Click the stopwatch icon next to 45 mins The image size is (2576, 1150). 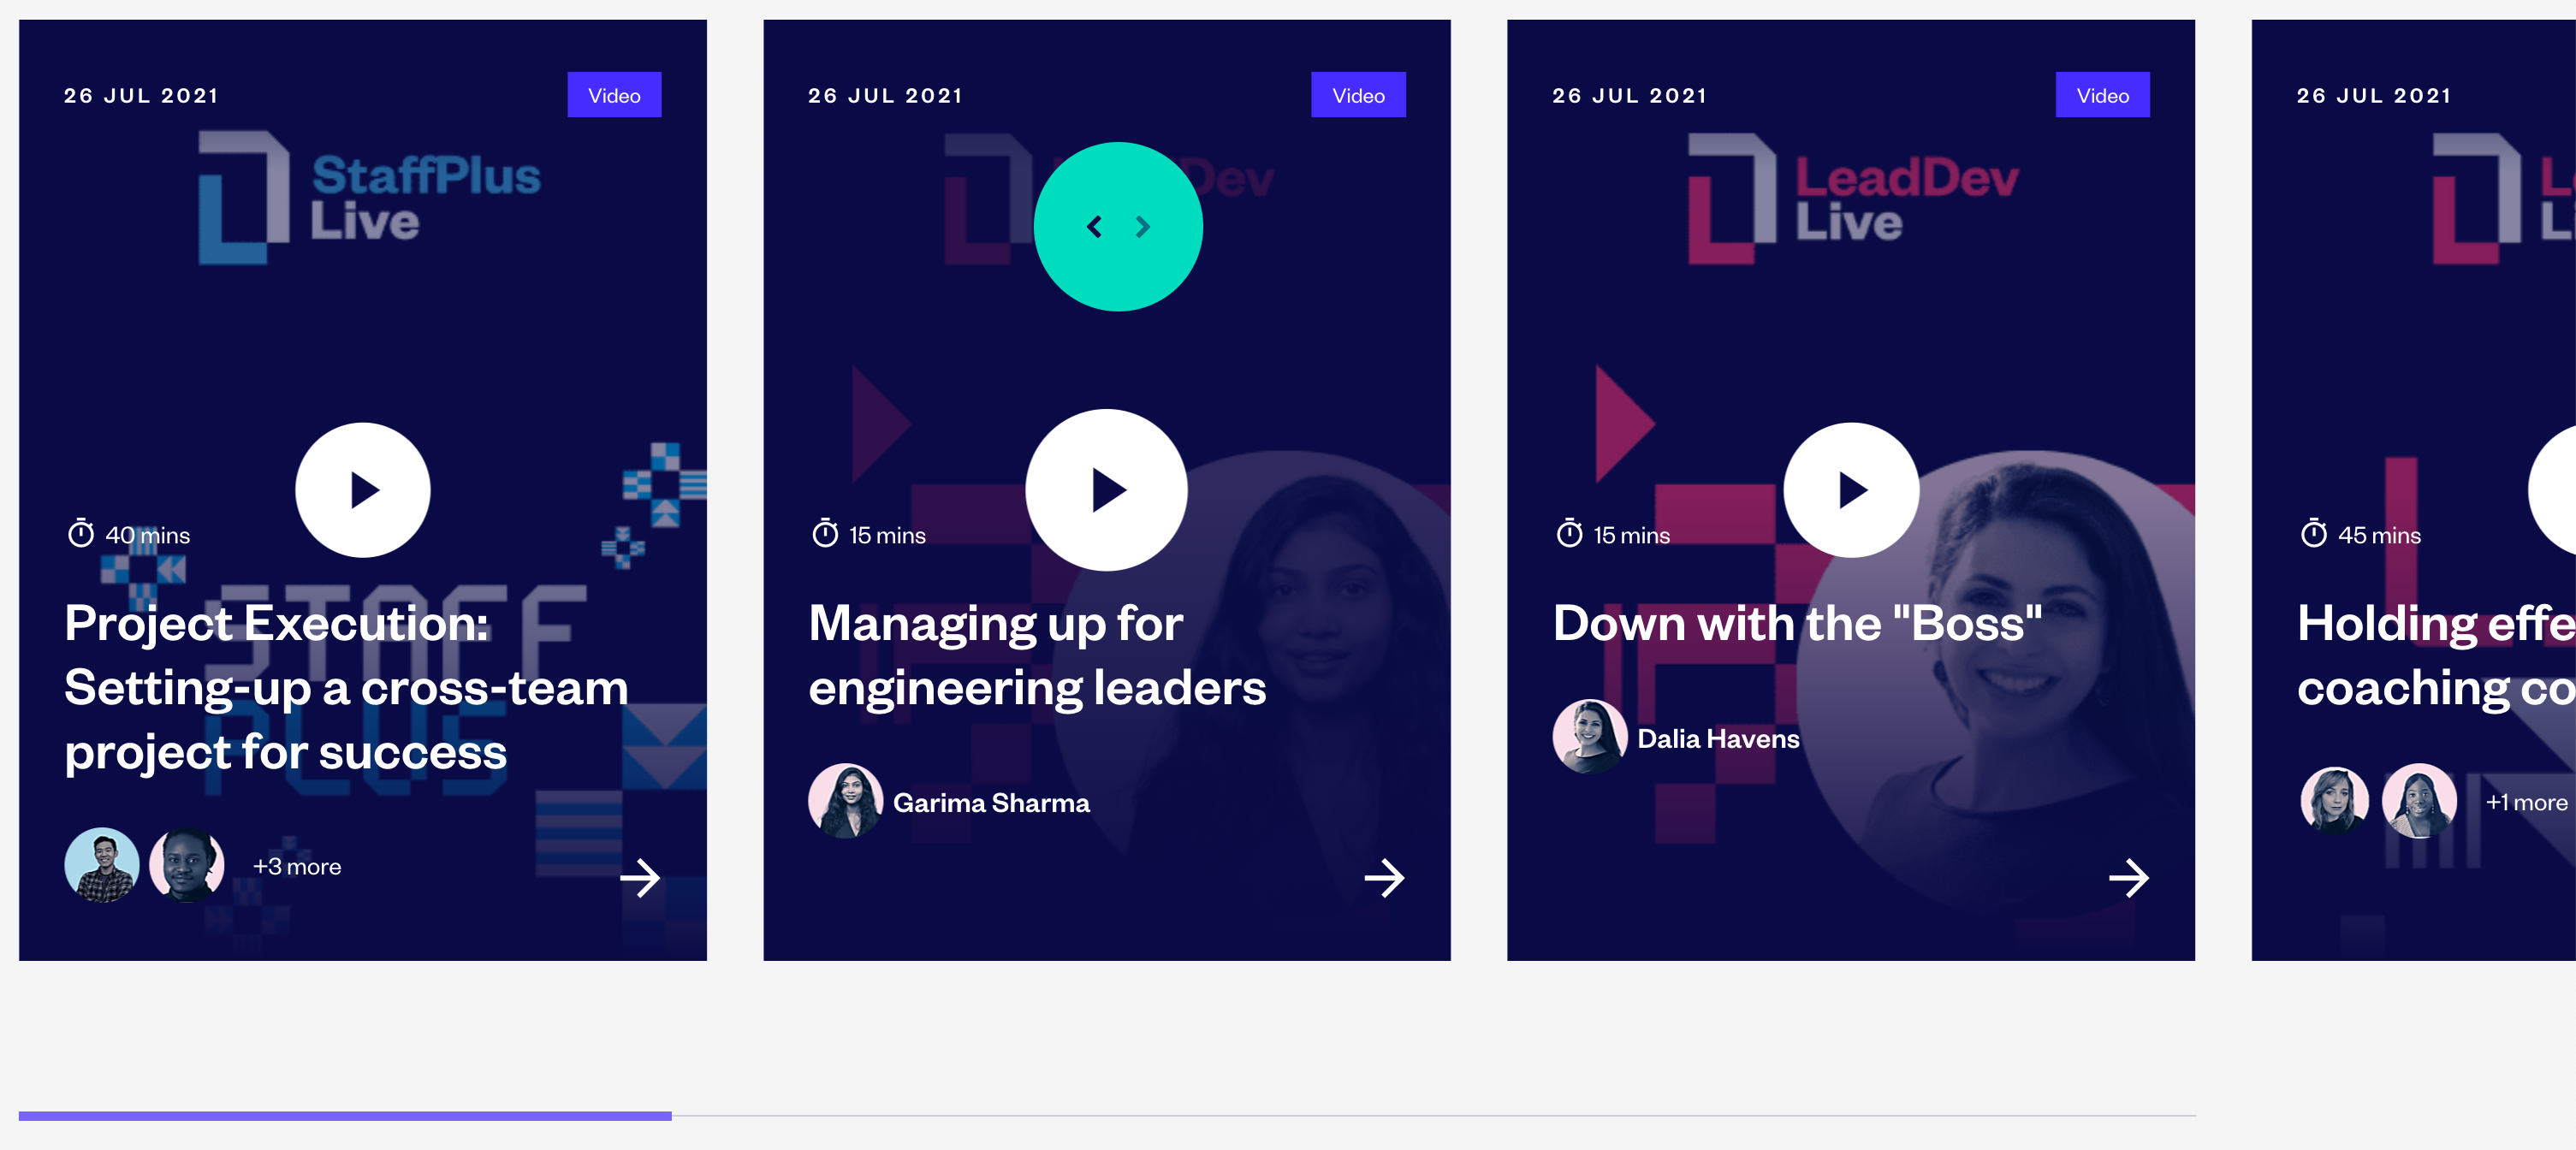[2314, 534]
